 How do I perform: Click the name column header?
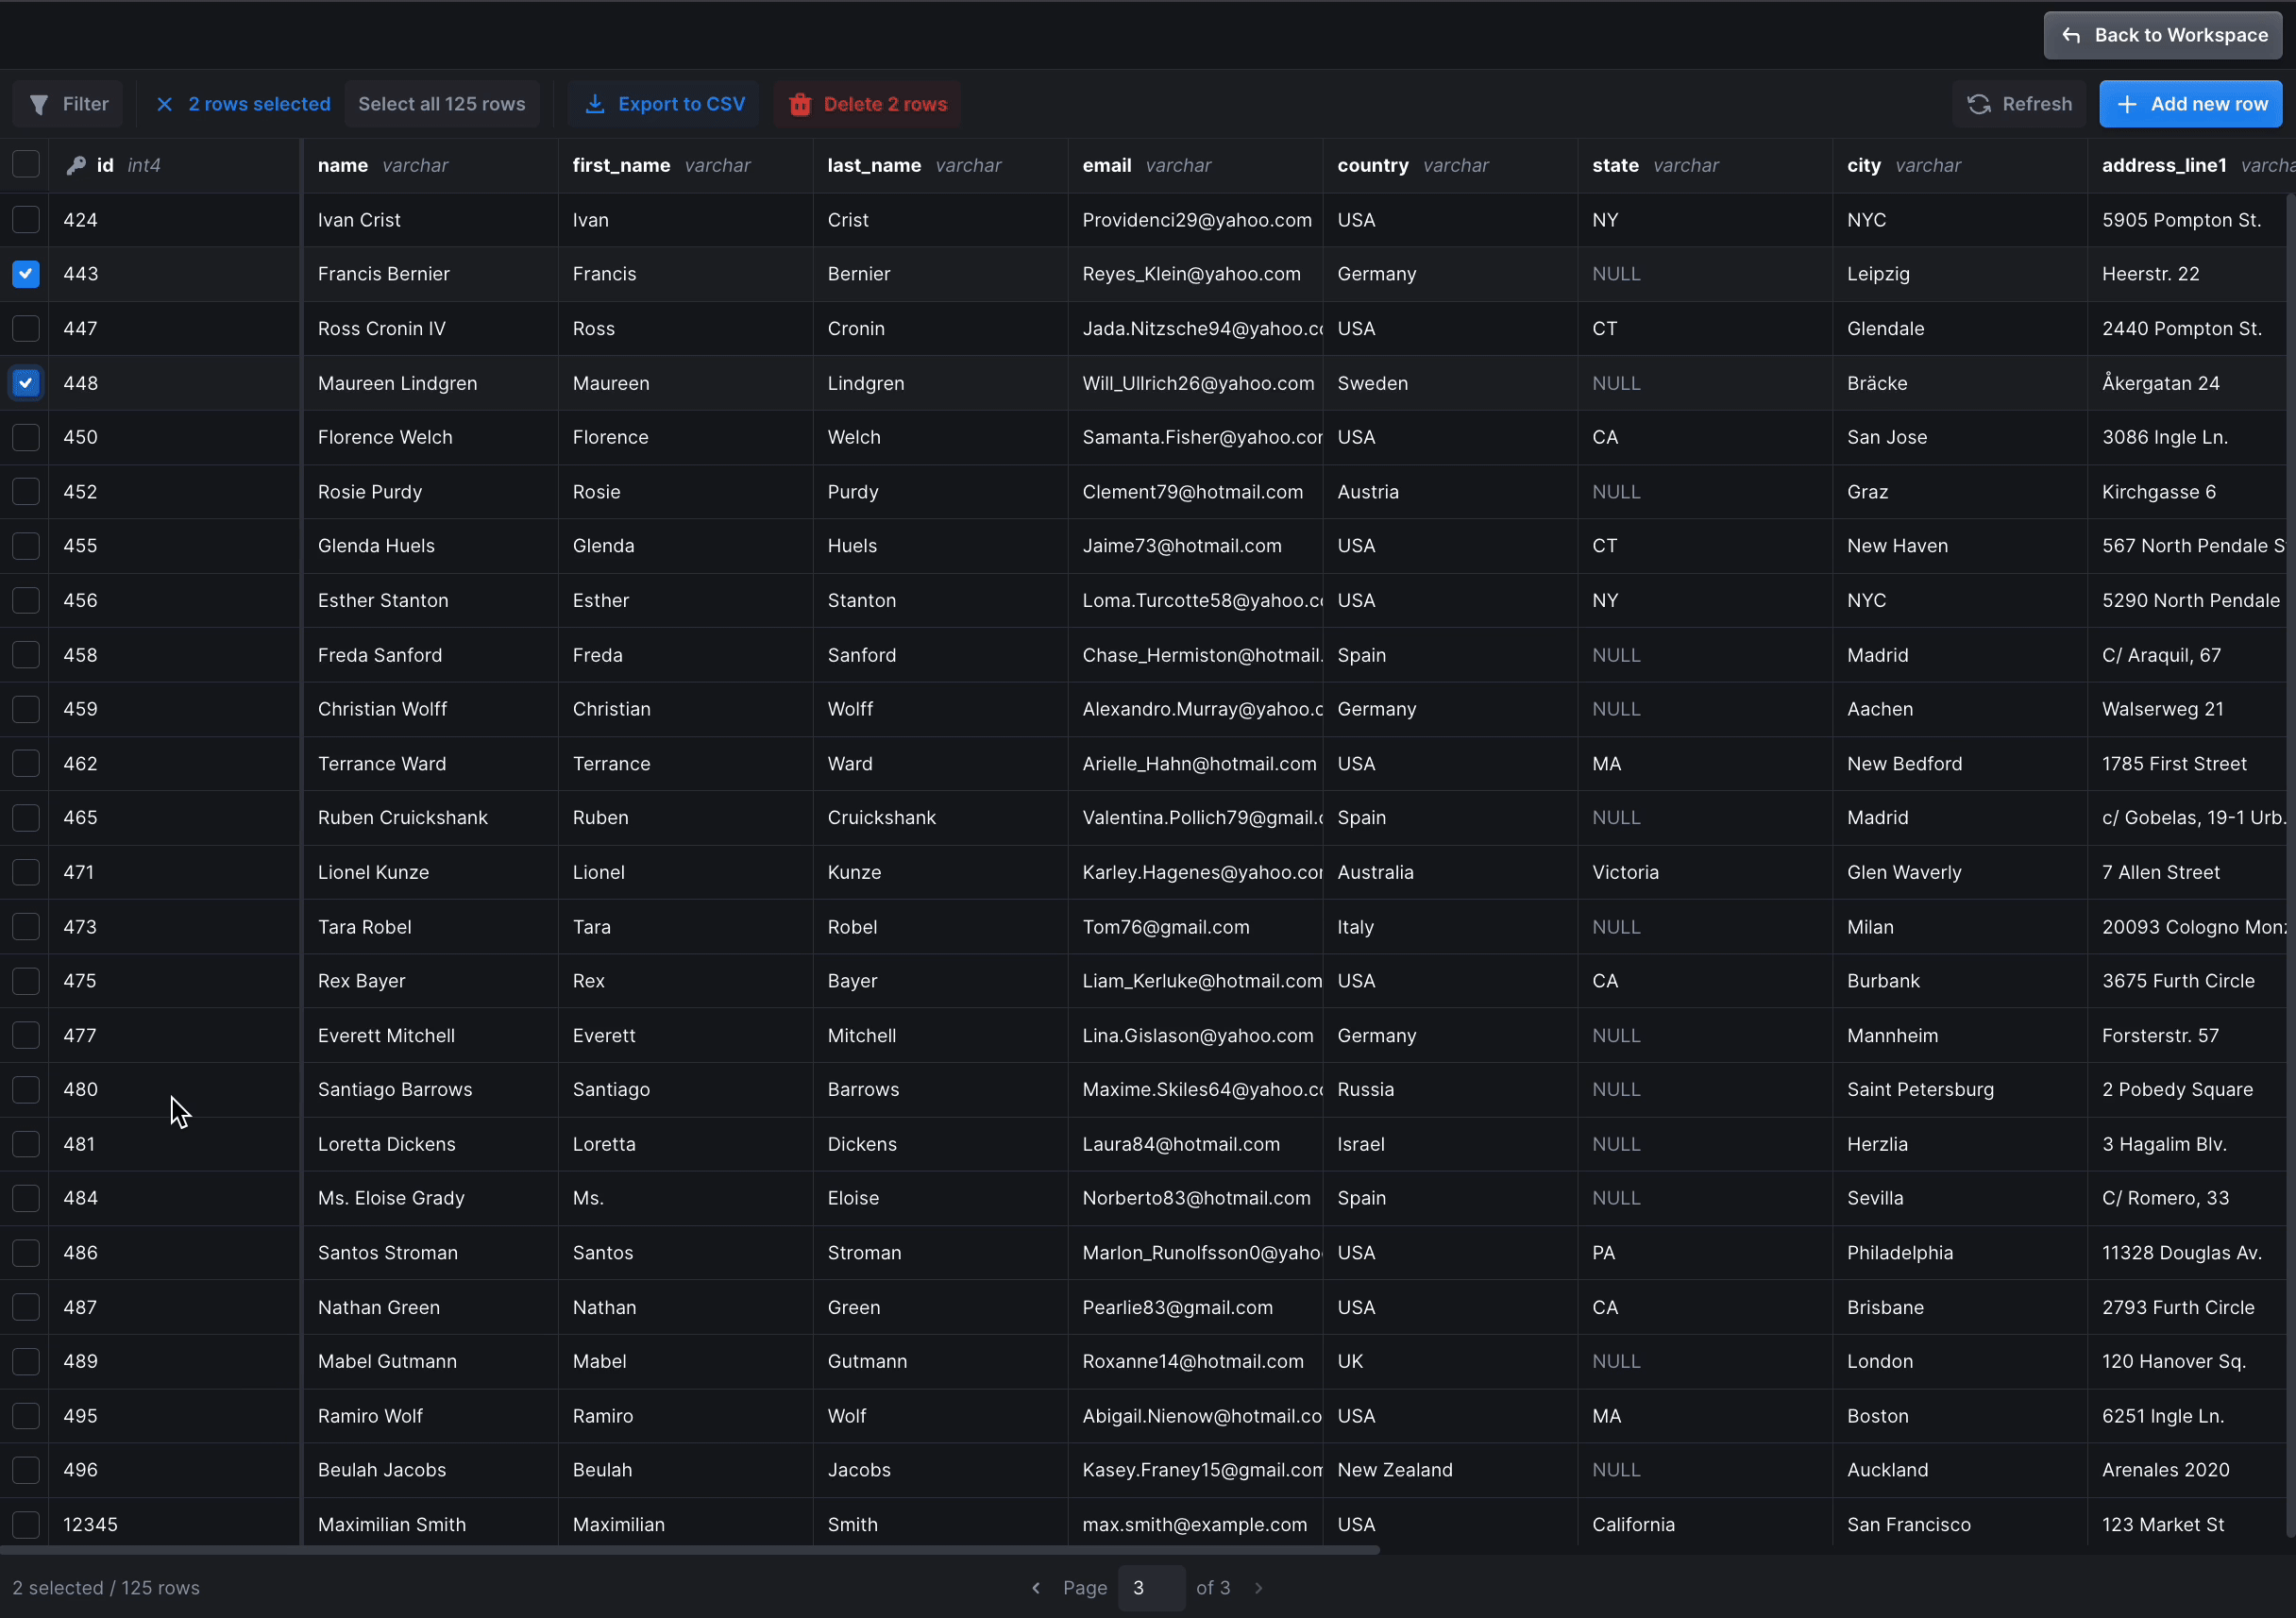[430, 165]
